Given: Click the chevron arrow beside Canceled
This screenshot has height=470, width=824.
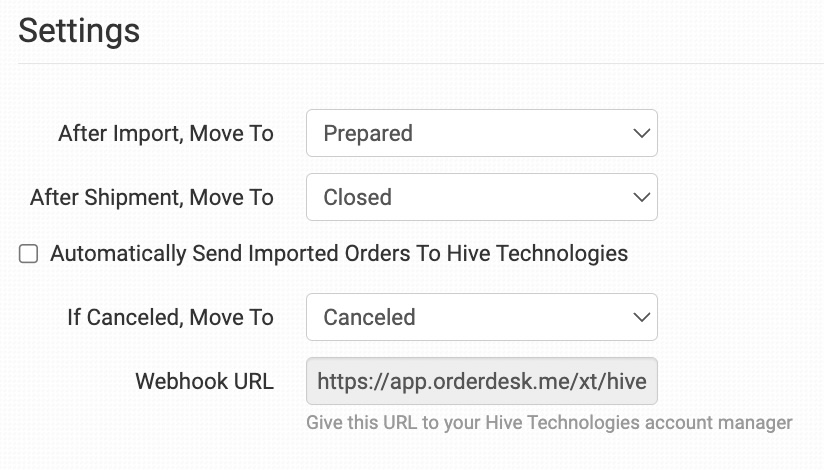Looking at the screenshot, I should (x=642, y=317).
